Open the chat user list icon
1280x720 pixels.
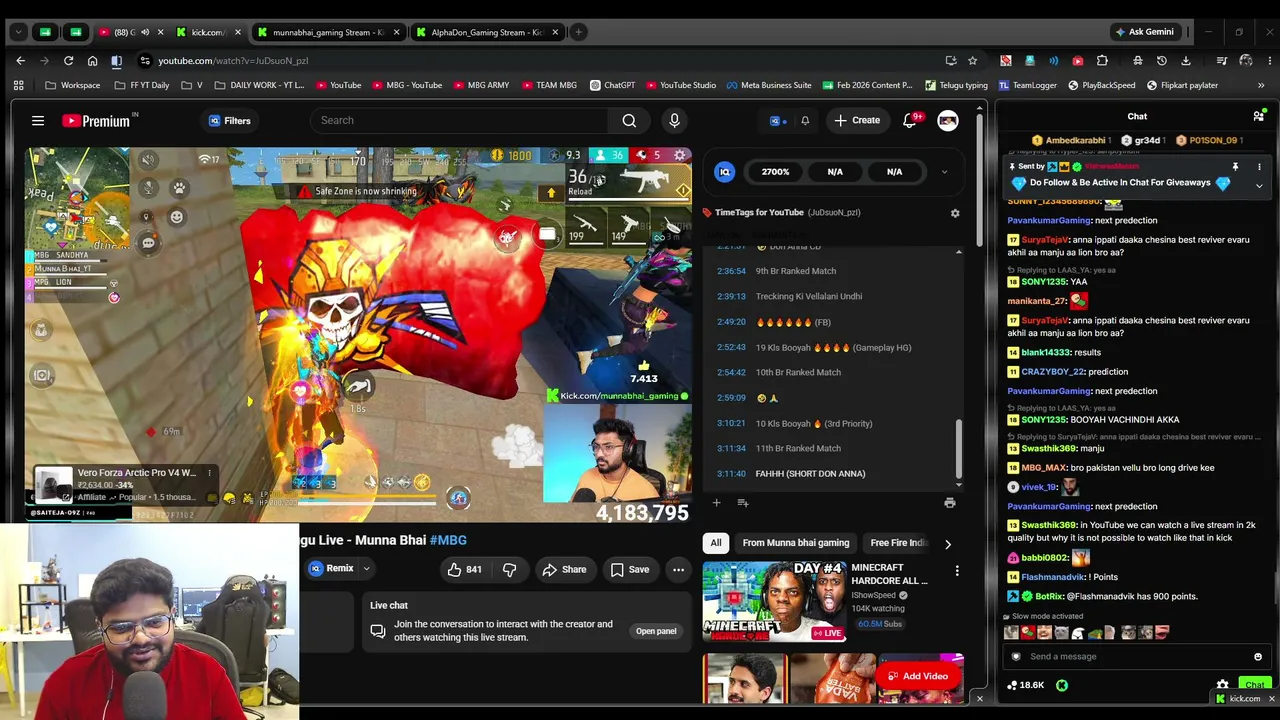[x=1258, y=117]
